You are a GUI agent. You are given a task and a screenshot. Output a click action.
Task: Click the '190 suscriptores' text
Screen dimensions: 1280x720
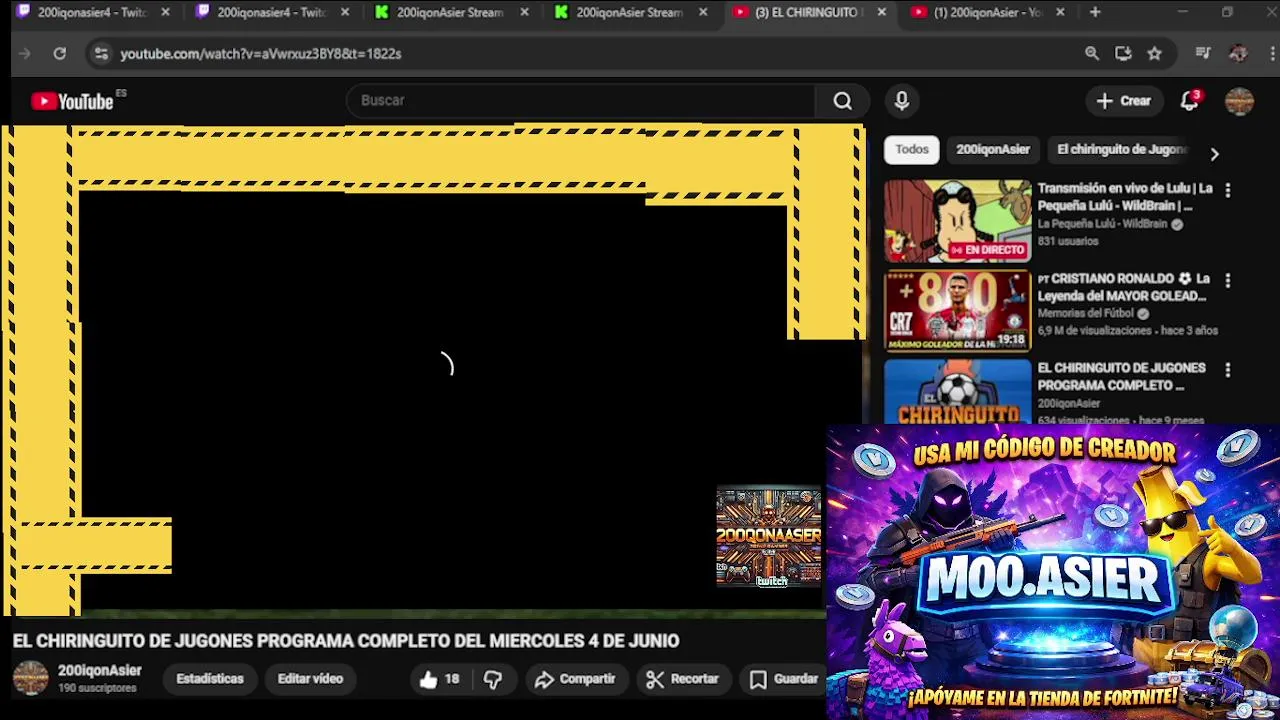97,688
